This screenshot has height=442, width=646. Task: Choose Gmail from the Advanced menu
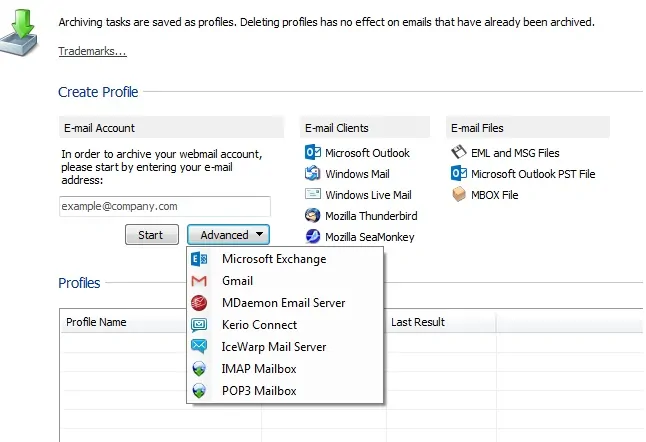tap(285, 281)
